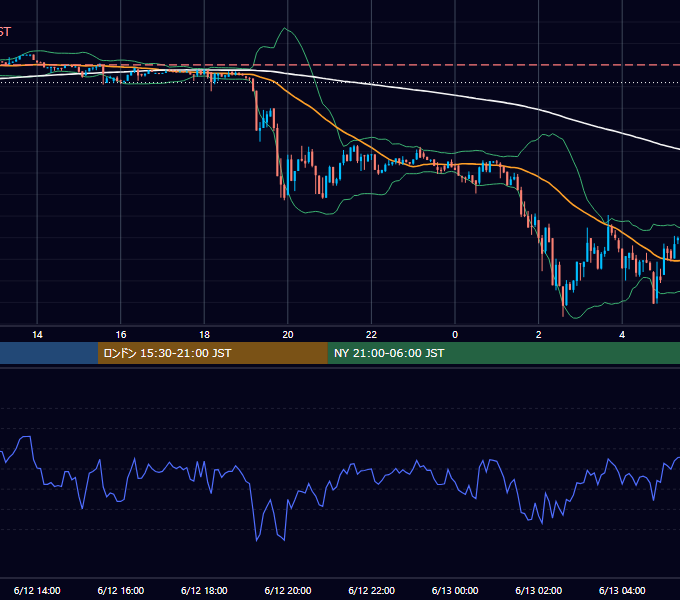Viewport: 680px width, 600px height.
Task: Click the 22 hour label on upper axis
Action: (371, 335)
